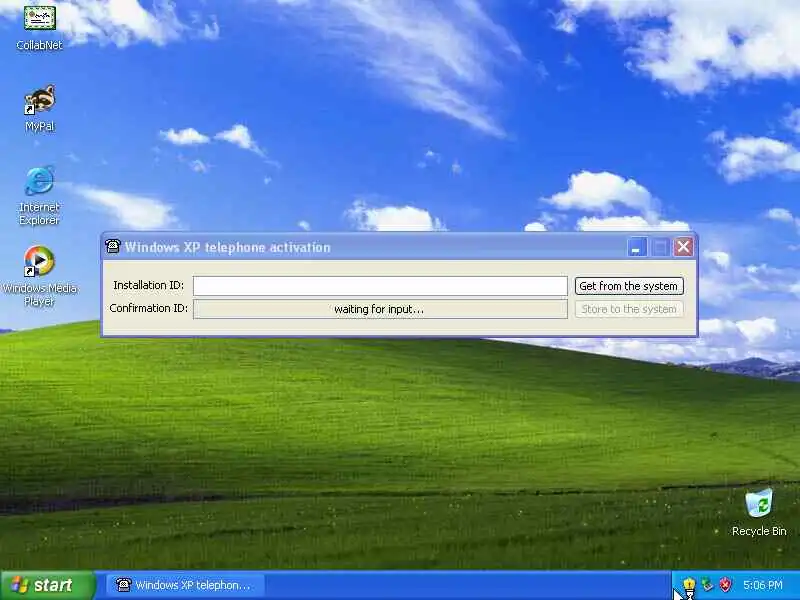Click the 5:06 PM system clock
This screenshot has width=800, height=600.
(x=763, y=585)
